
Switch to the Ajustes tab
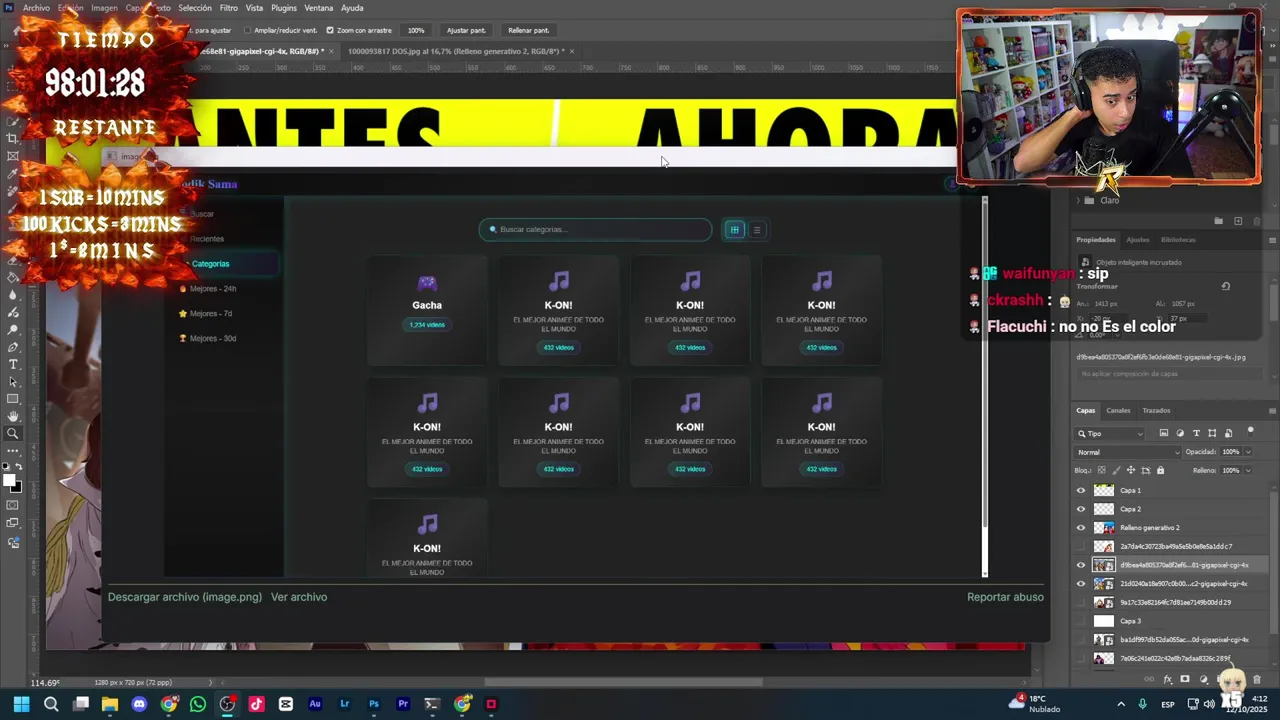tap(1138, 240)
